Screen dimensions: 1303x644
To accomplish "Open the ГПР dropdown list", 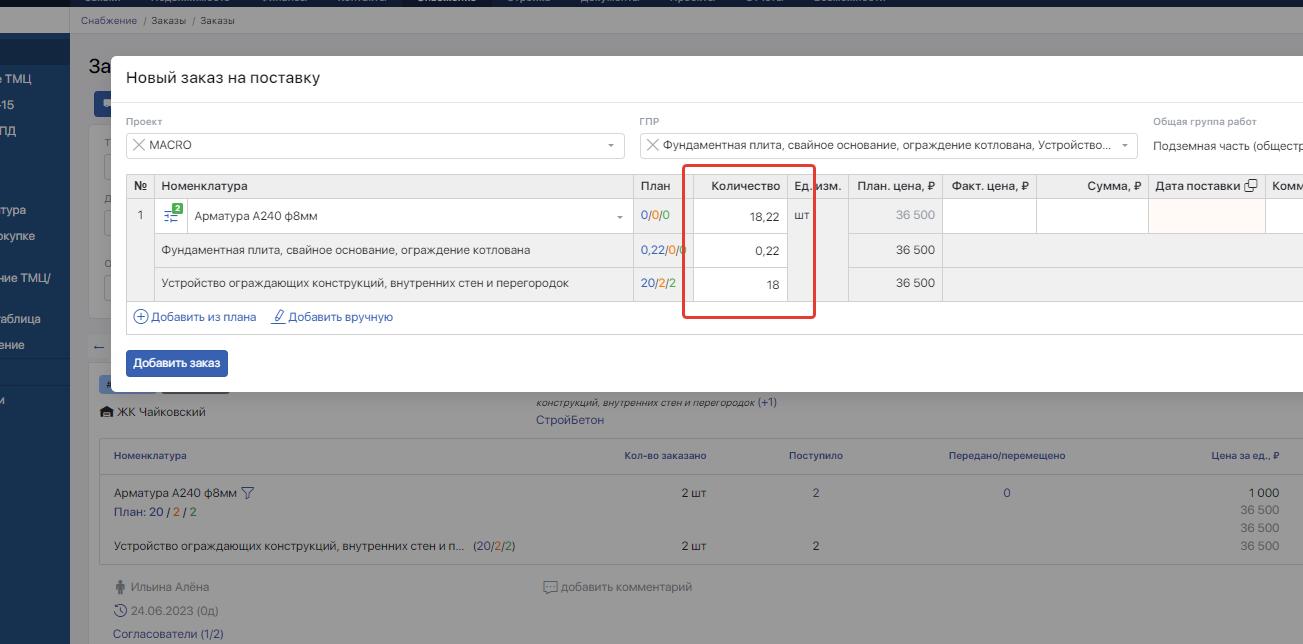I will point(1125,146).
